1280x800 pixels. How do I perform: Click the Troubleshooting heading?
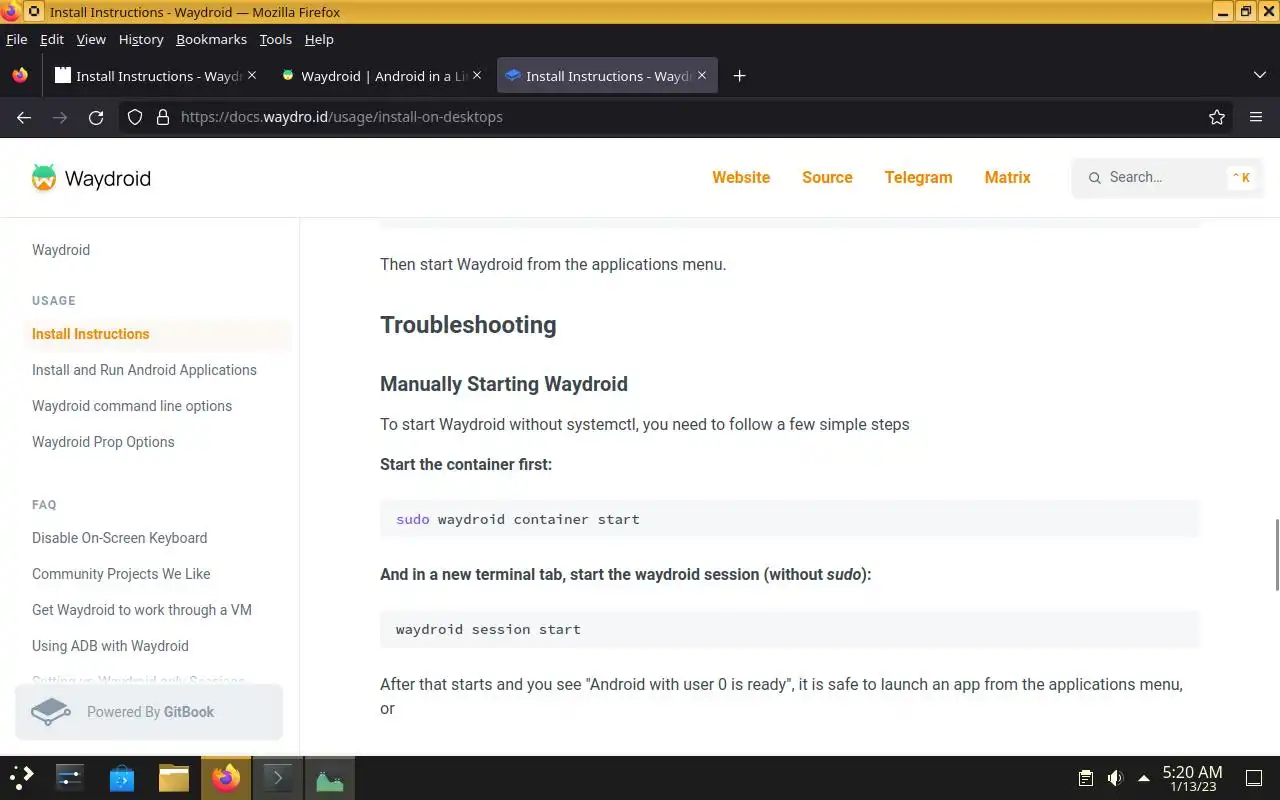pyautogui.click(x=468, y=325)
